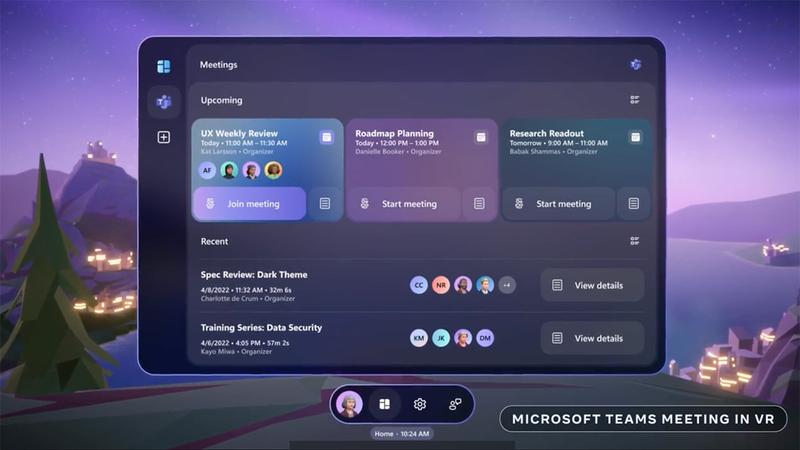Click the Roadmap Planning card title
Viewport: 800px width, 450px height.
[x=394, y=133]
